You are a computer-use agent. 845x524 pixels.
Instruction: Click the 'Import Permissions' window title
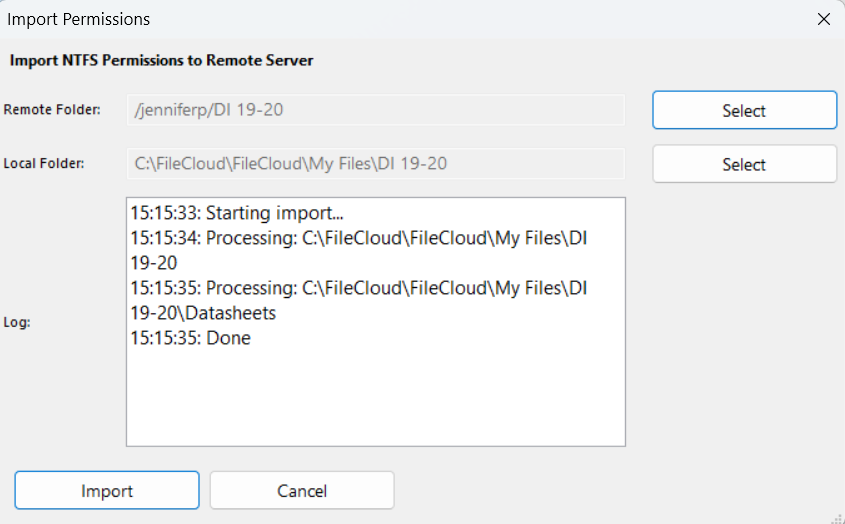79,19
